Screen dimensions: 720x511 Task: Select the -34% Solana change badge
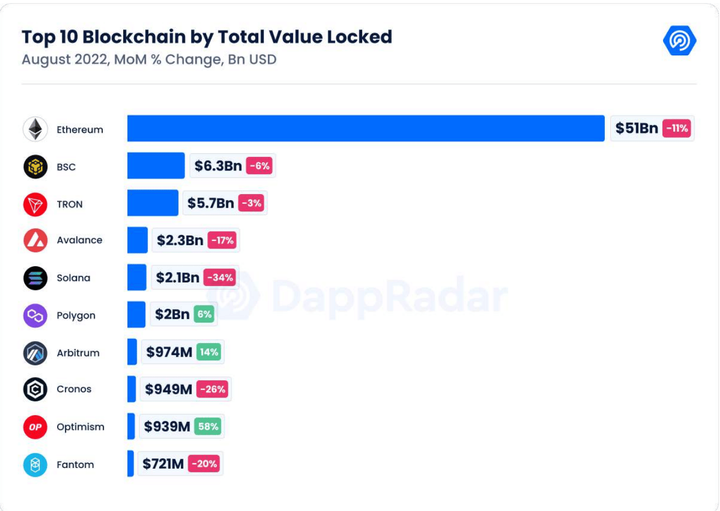[220, 277]
